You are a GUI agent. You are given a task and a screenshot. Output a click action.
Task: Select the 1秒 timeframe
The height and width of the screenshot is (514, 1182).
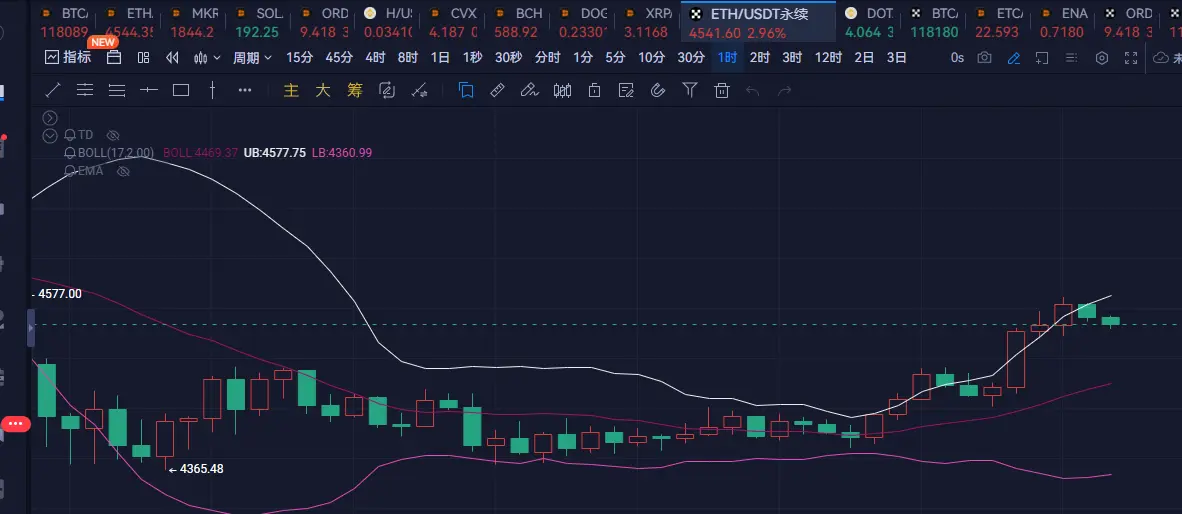(473, 57)
